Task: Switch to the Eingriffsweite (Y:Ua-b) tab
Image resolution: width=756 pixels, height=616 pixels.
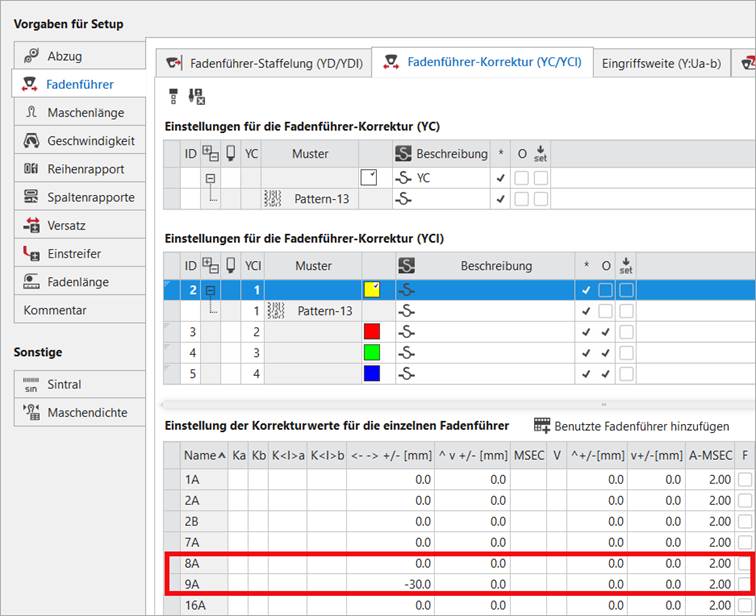Action: tap(660, 63)
